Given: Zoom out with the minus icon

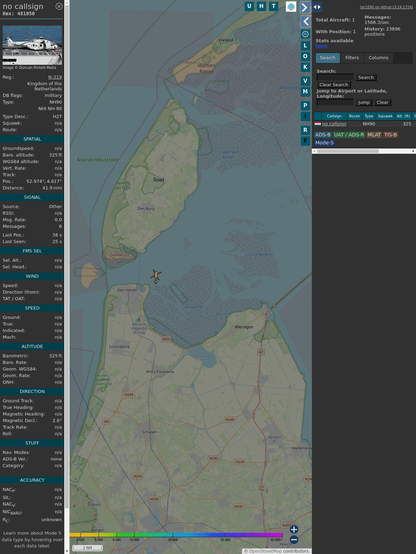Looking at the screenshot, I should click(294, 540).
